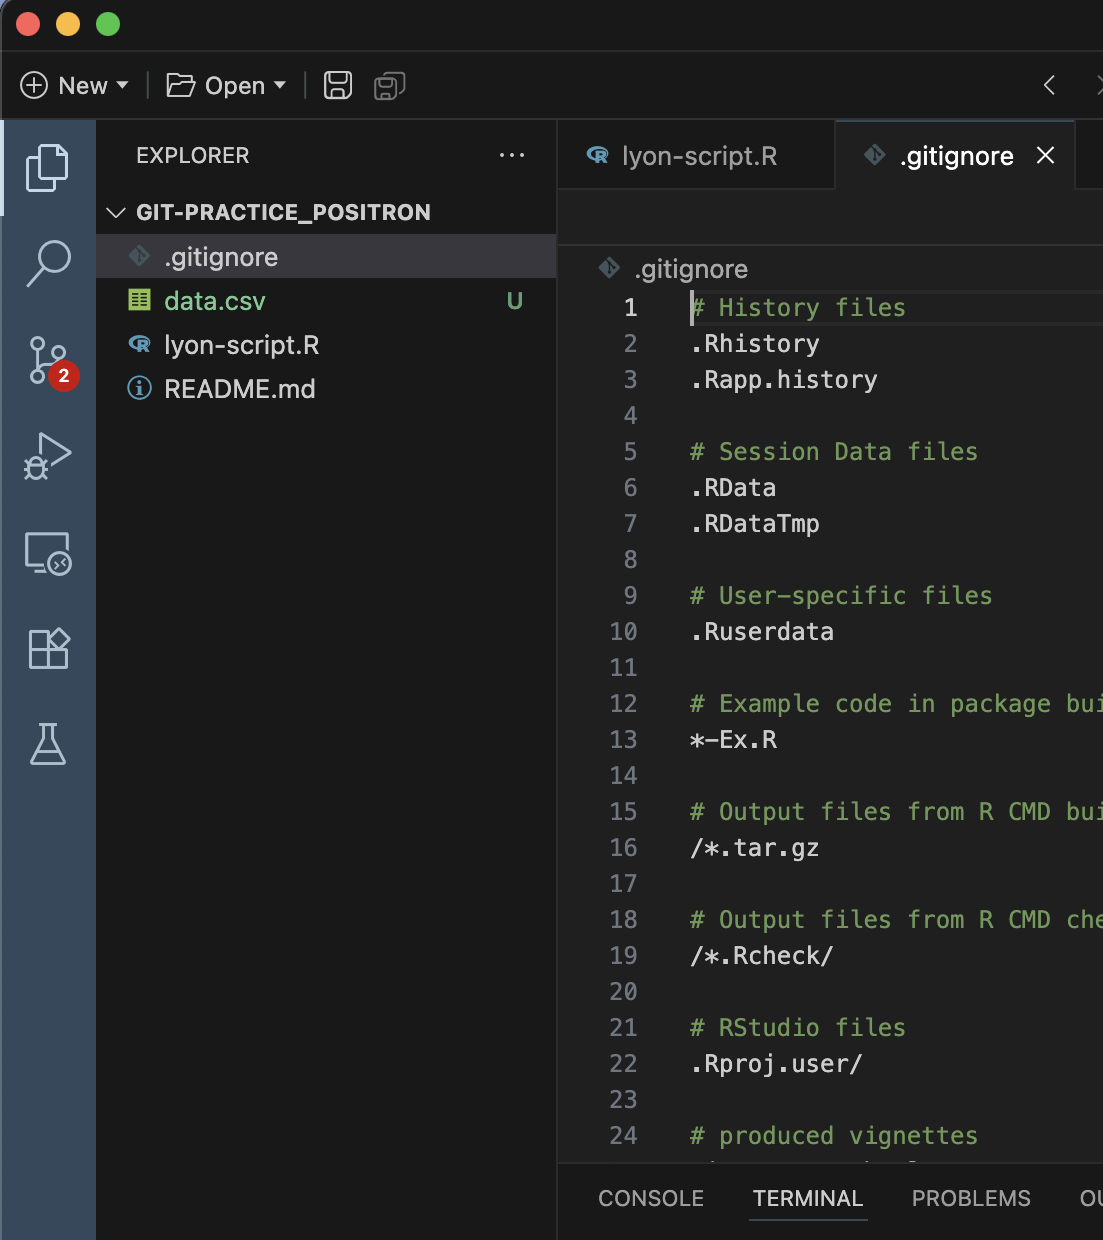Select the Testing flask icon
This screenshot has width=1103, height=1240.
pyautogui.click(x=47, y=744)
